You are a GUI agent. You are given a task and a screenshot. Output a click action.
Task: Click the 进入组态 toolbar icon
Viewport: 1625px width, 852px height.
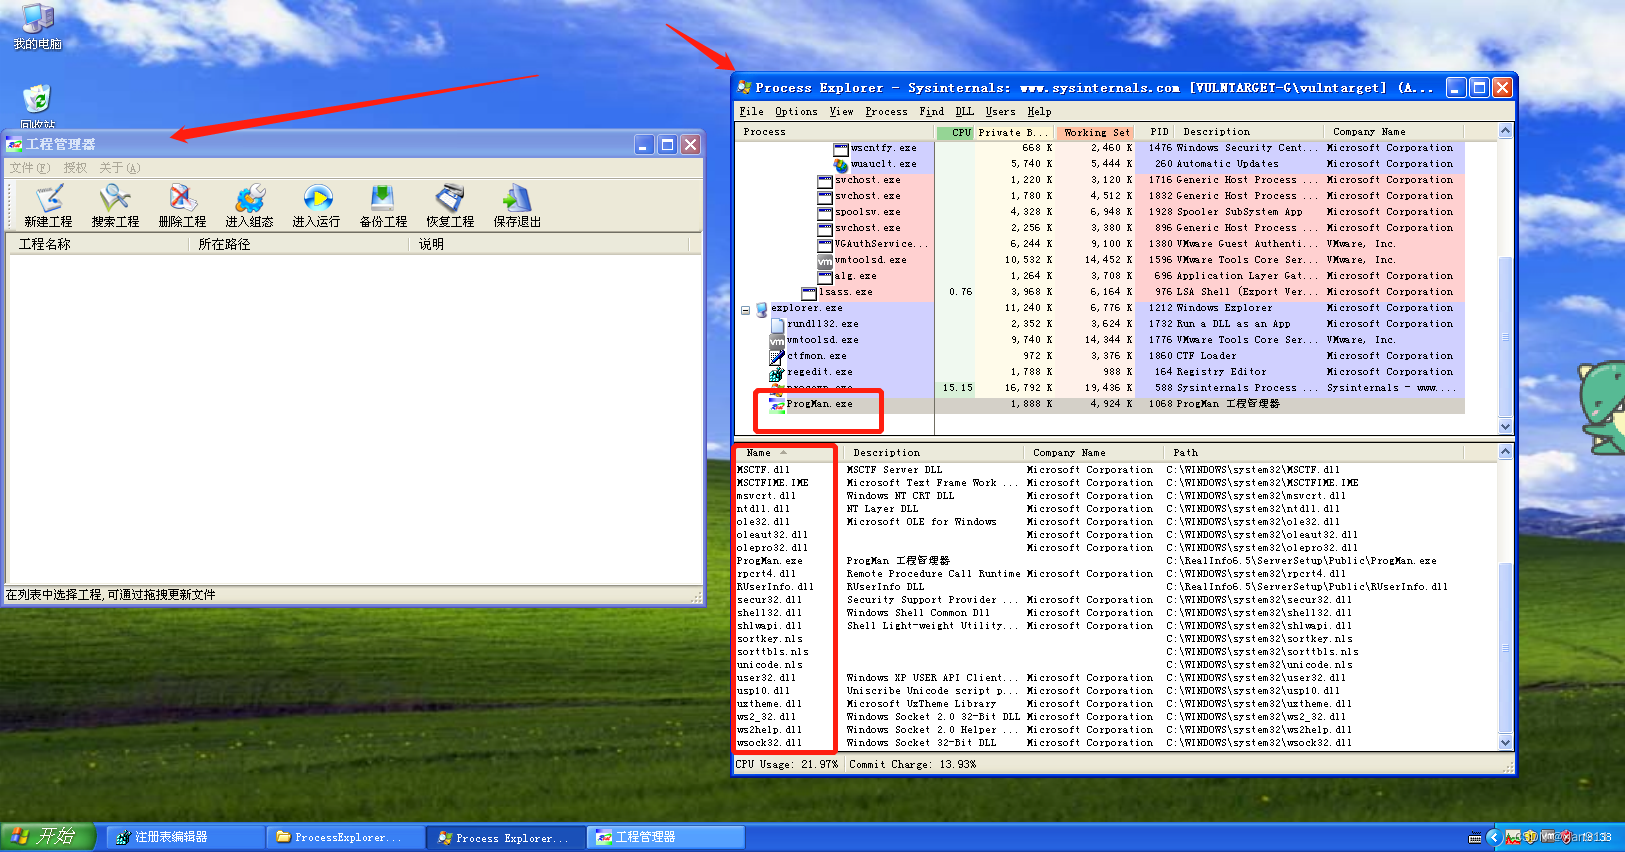pos(249,206)
